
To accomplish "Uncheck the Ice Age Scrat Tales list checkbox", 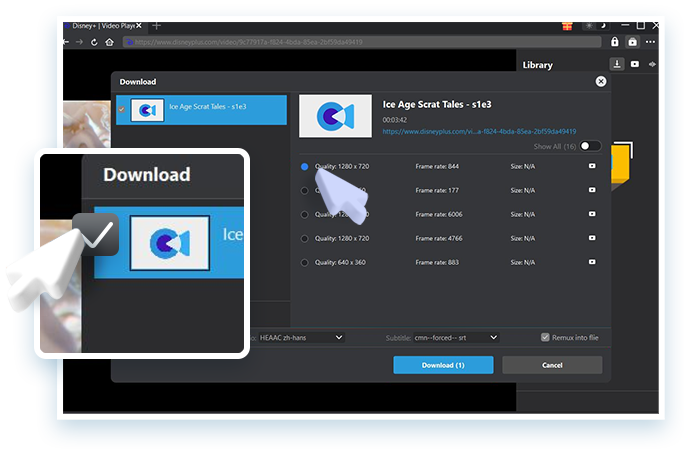I will [121, 110].
